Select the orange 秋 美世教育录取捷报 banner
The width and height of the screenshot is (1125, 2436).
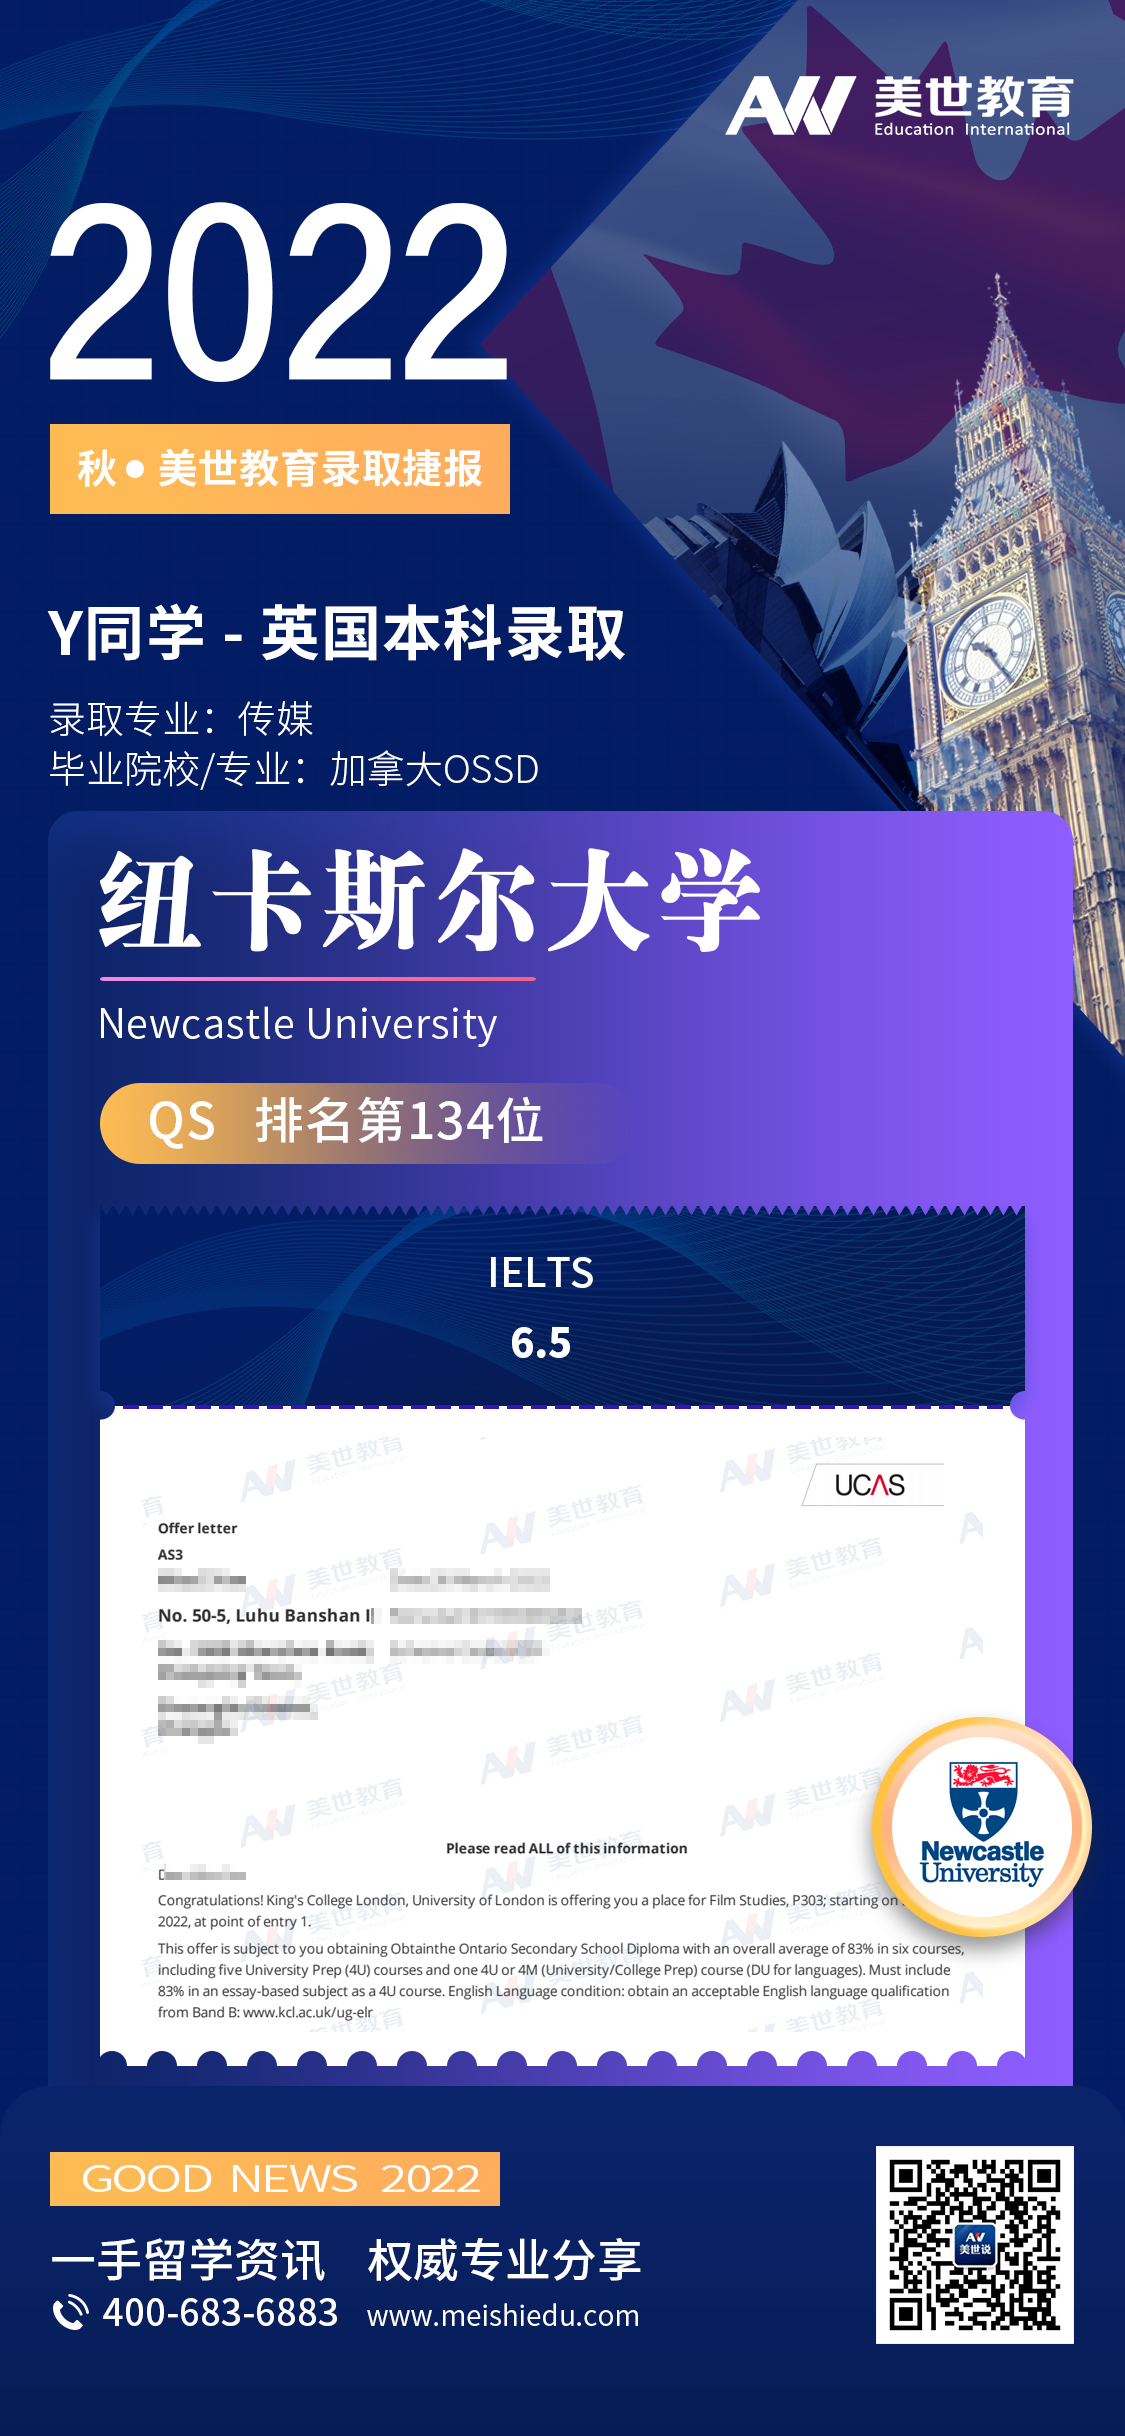(280, 469)
